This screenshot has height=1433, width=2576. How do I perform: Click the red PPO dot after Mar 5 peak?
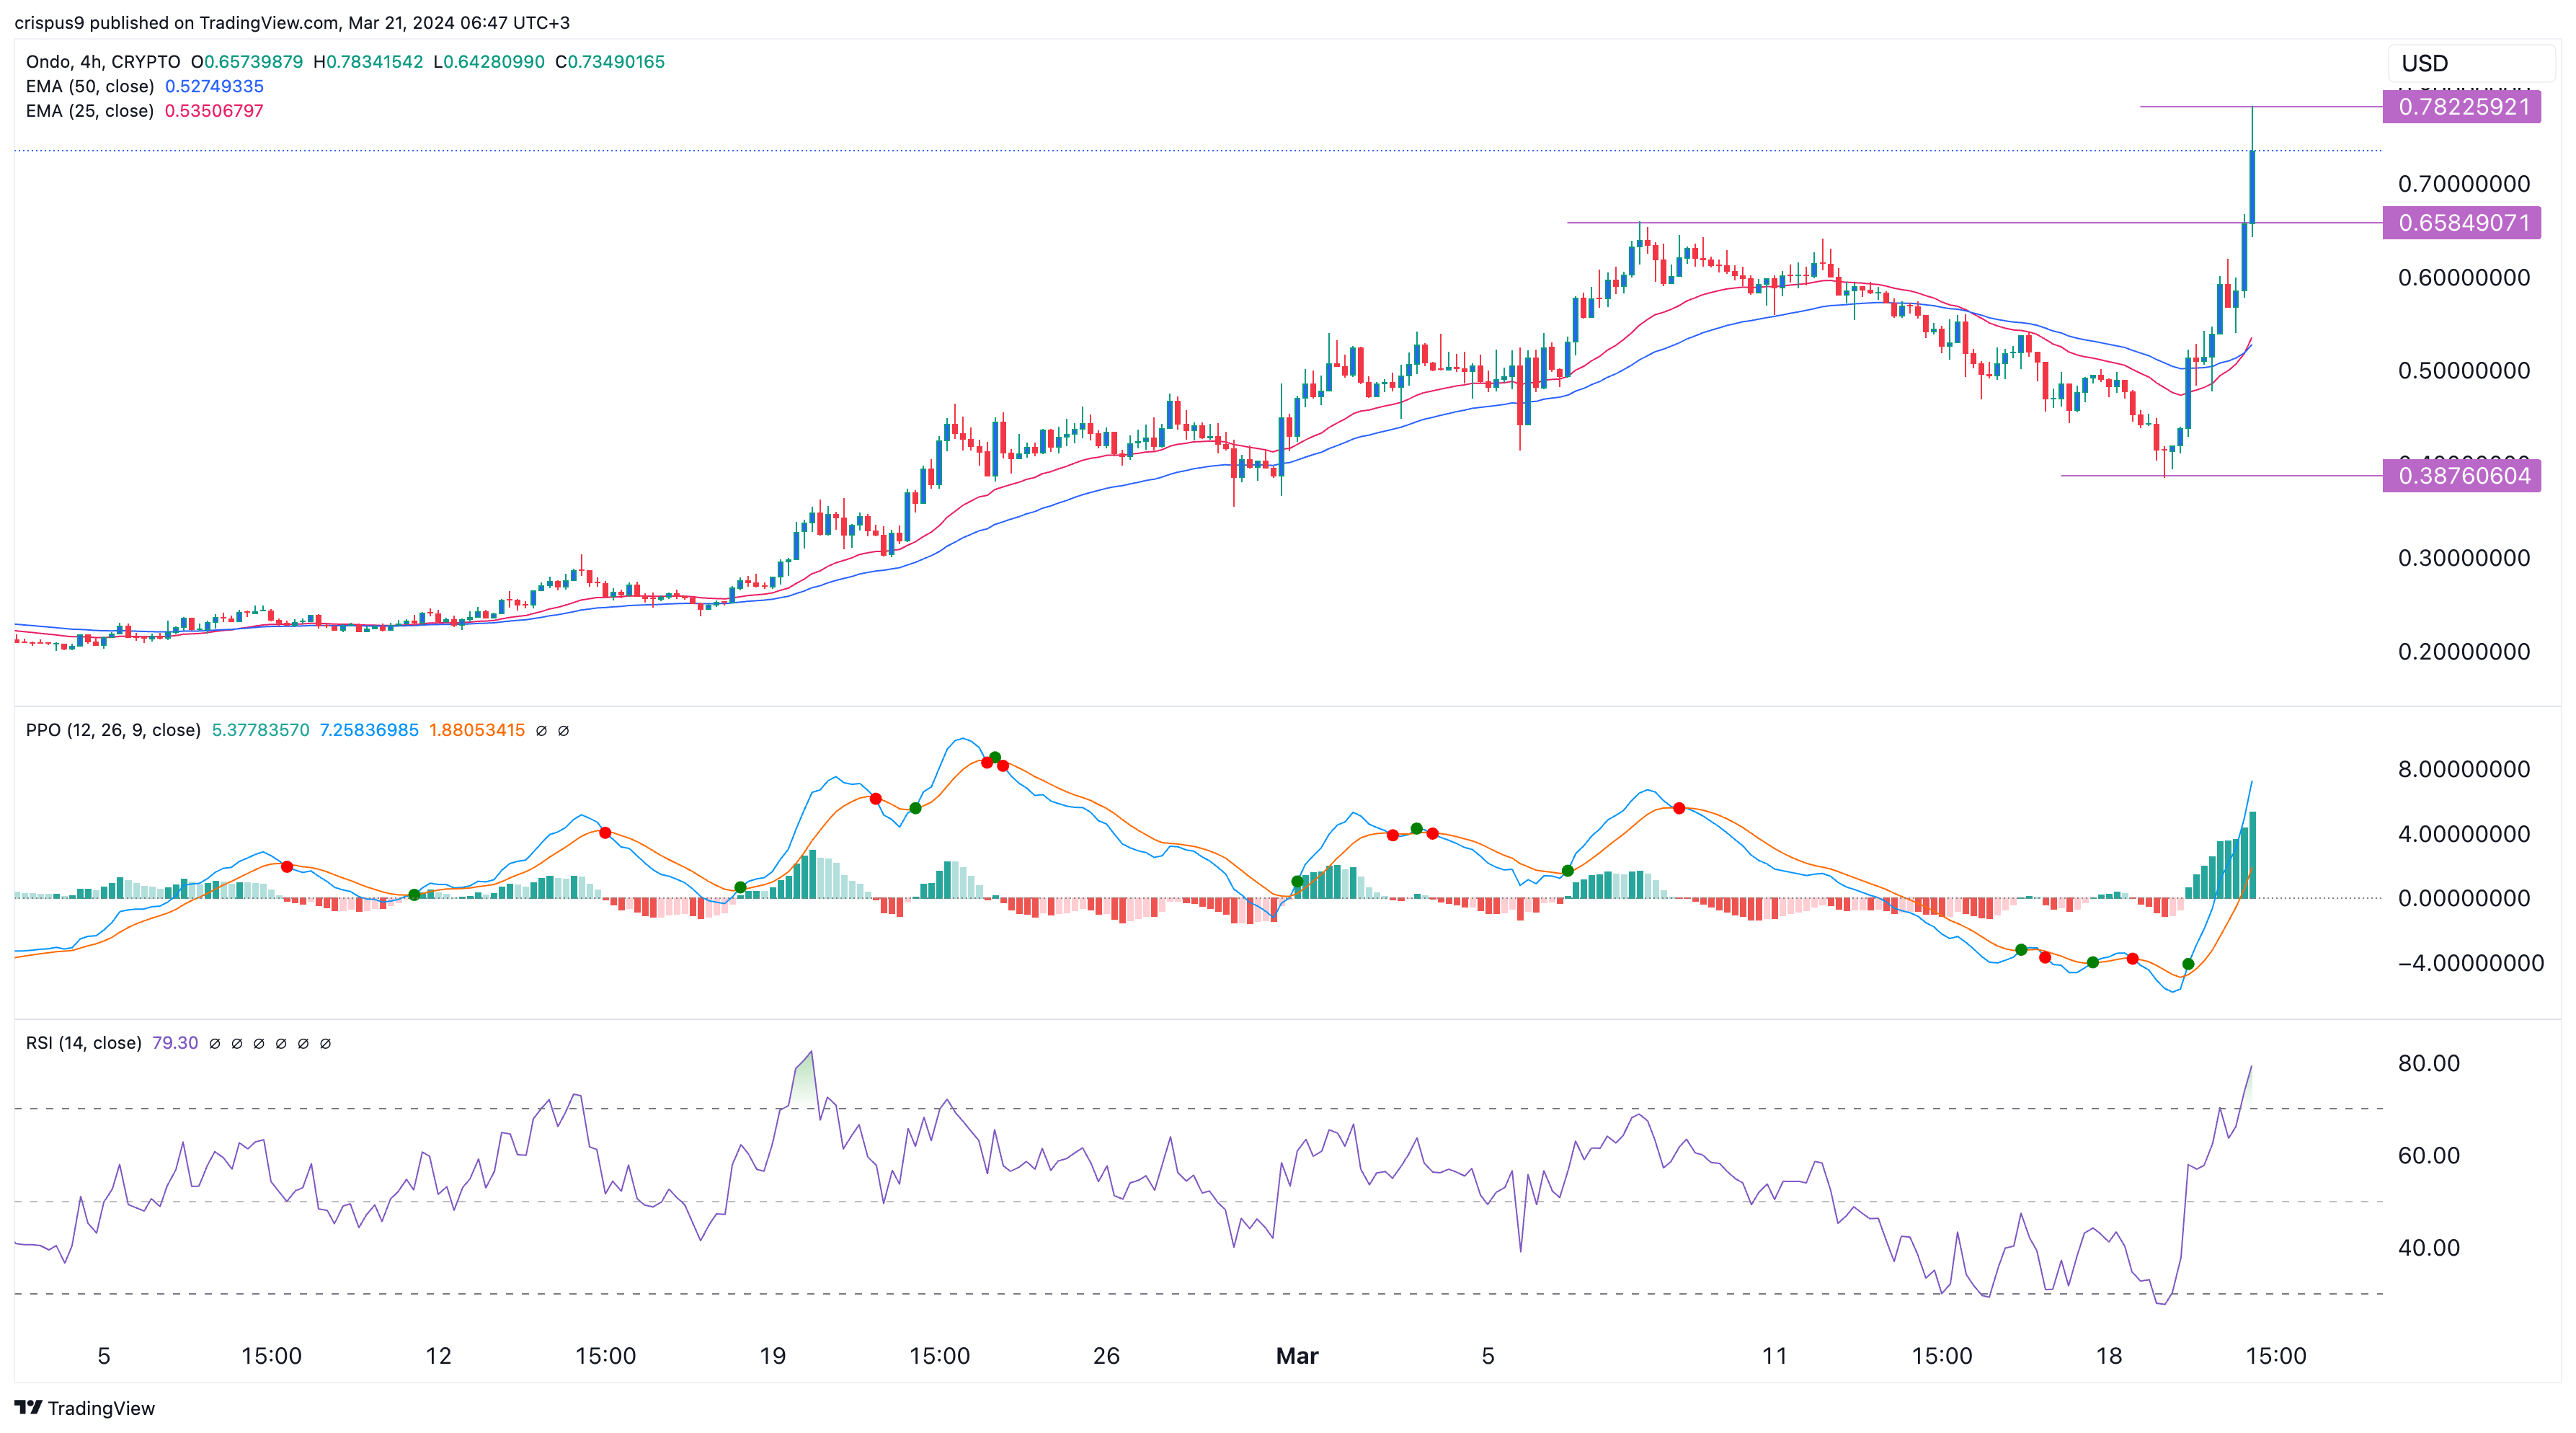[1679, 808]
